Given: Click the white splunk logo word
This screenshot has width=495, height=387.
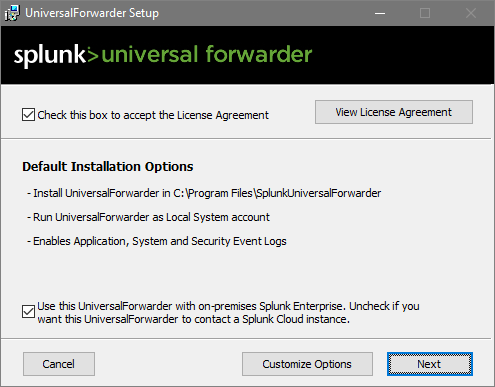Looking at the screenshot, I should (x=50, y=55).
